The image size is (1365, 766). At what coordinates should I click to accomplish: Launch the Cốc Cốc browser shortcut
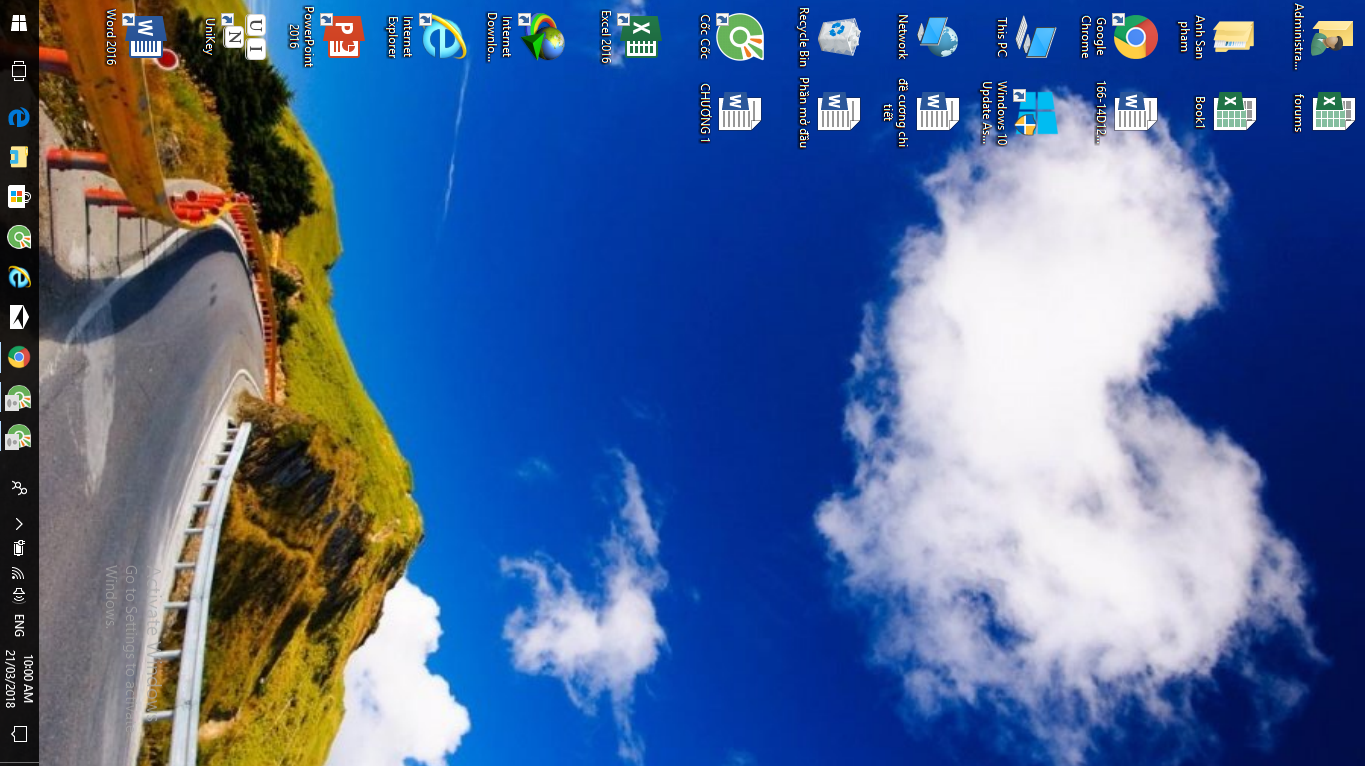click(x=740, y=37)
